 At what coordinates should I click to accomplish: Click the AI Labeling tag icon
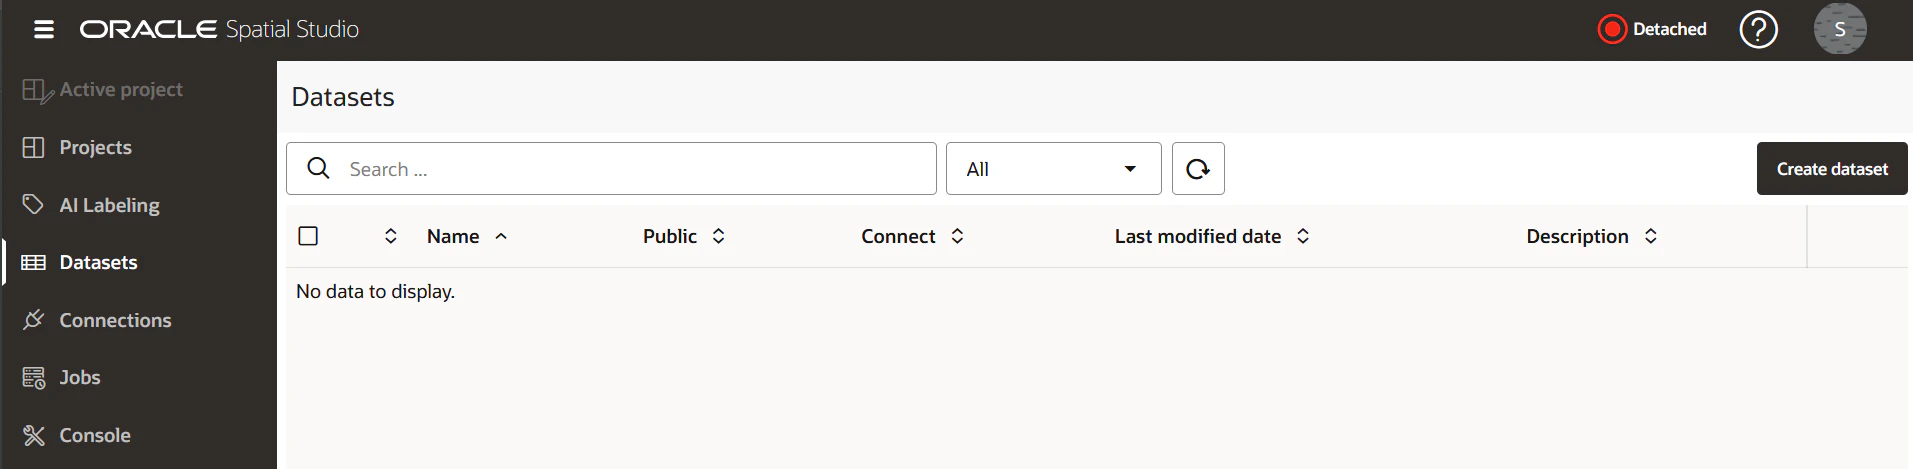(x=33, y=204)
